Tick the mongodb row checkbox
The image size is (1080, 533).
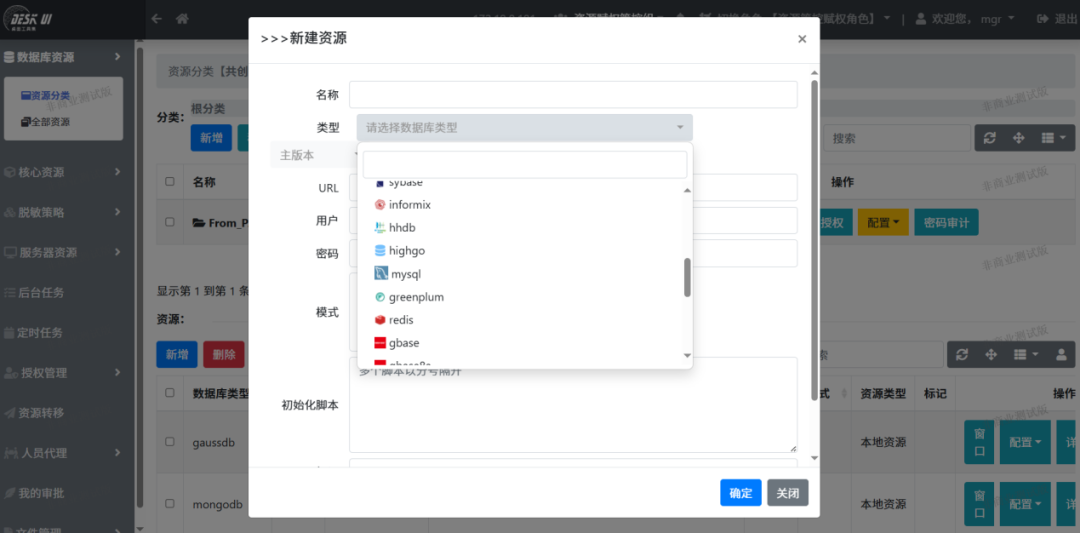tap(170, 503)
